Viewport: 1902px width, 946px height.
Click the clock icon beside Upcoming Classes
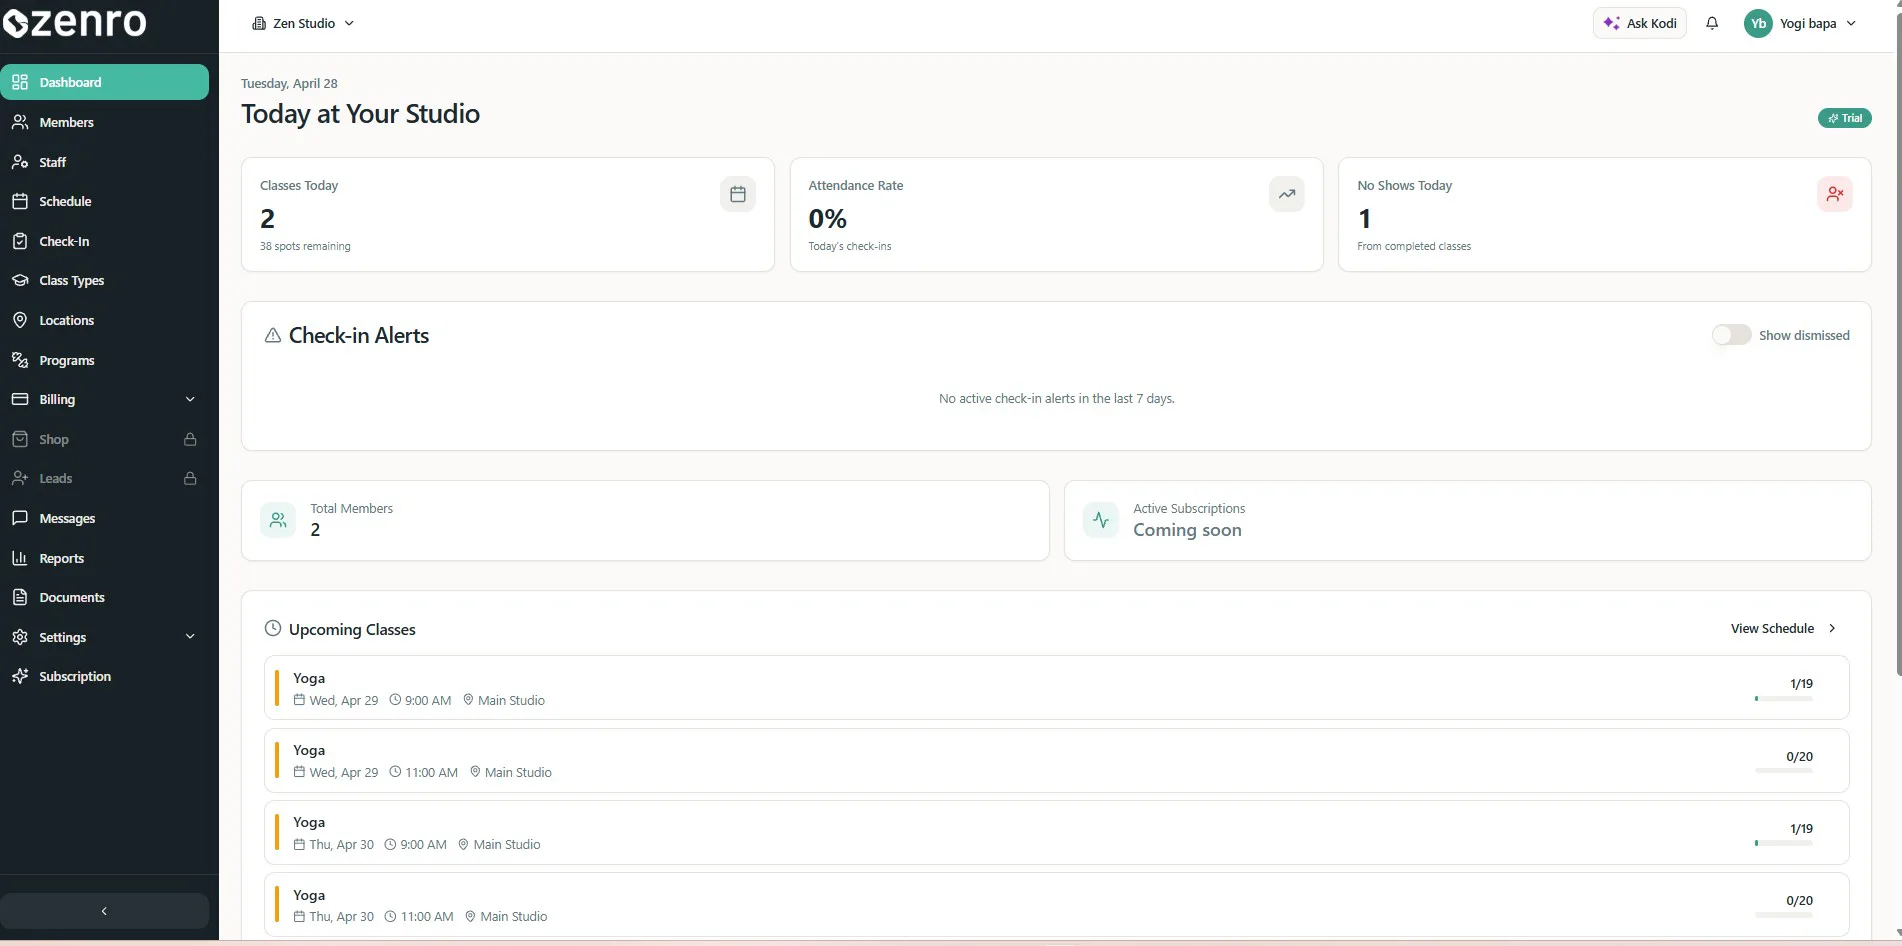coord(272,628)
